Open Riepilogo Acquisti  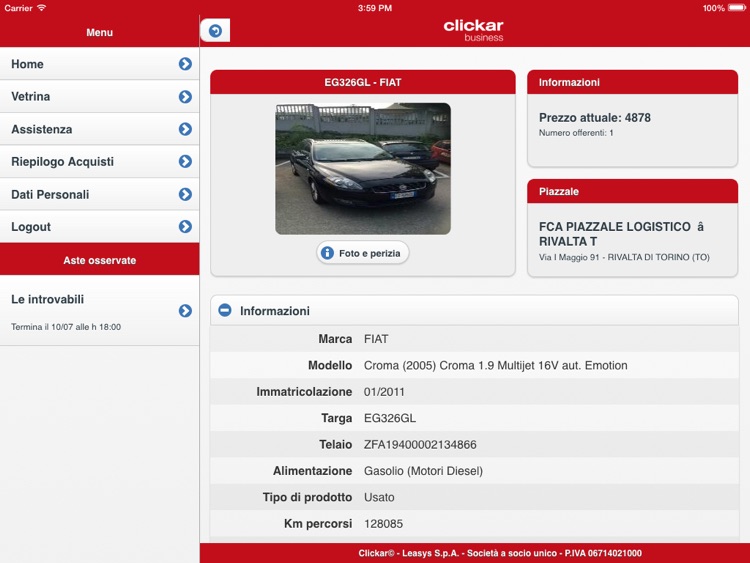pos(99,162)
